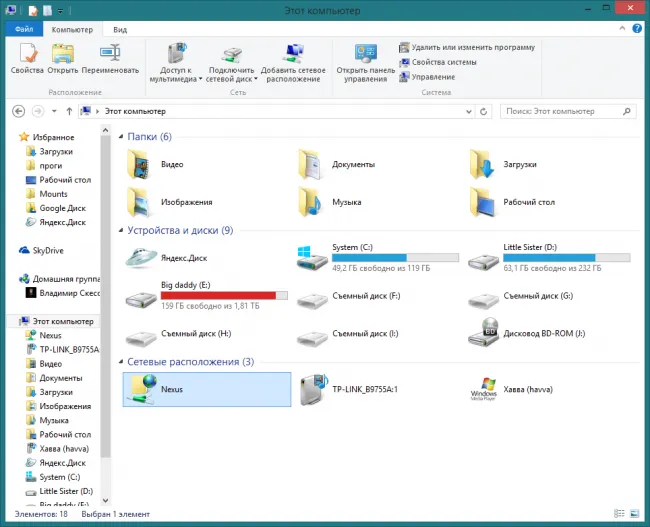Open the Help question mark icon
650x527 pixels.
pyautogui.click(x=637, y=28)
